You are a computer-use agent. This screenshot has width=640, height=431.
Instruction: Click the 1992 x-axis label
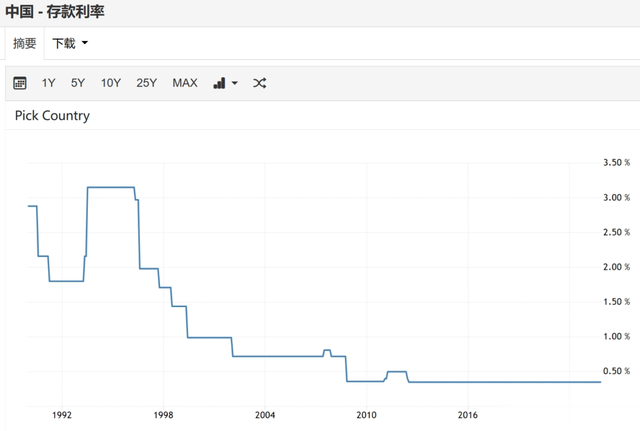[x=62, y=415]
